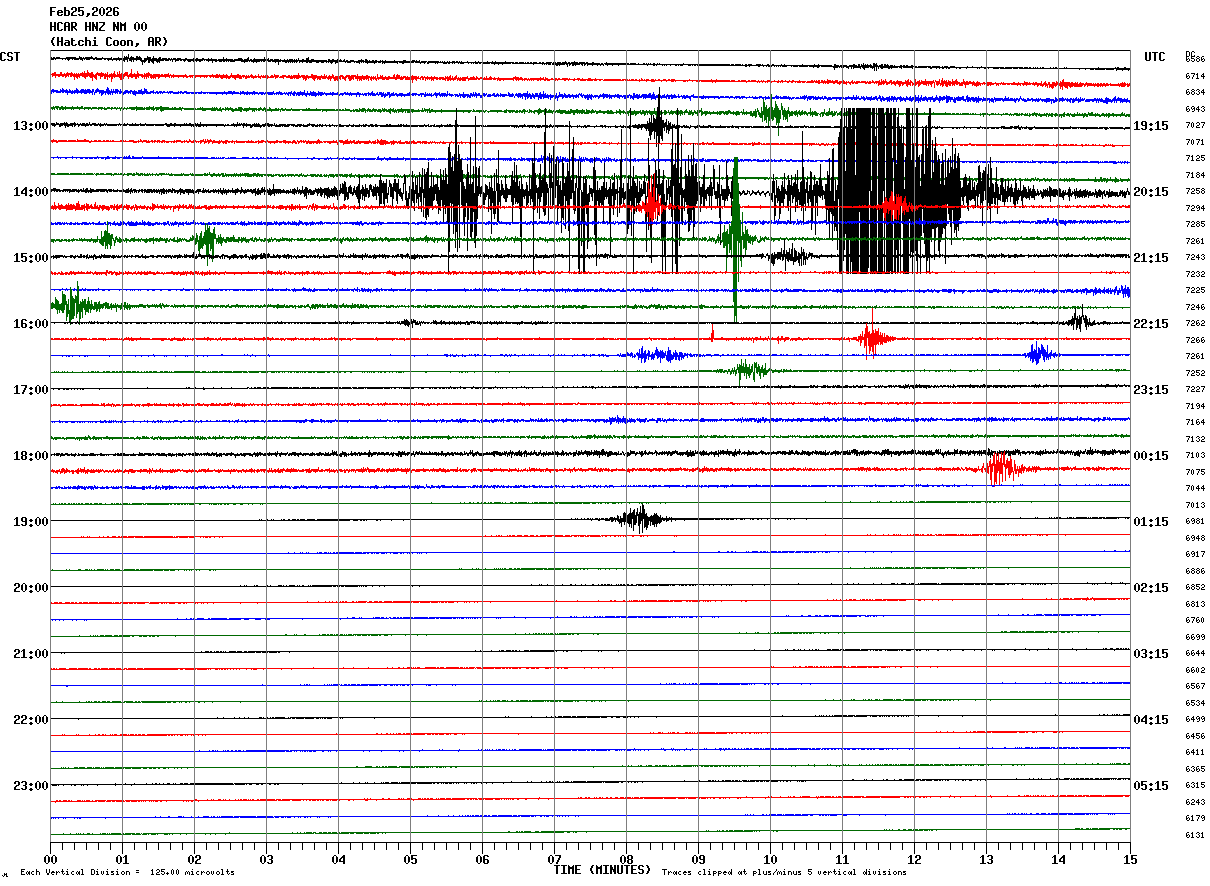
Task: Click the 05:15 UTC time label
Action: click(1151, 786)
